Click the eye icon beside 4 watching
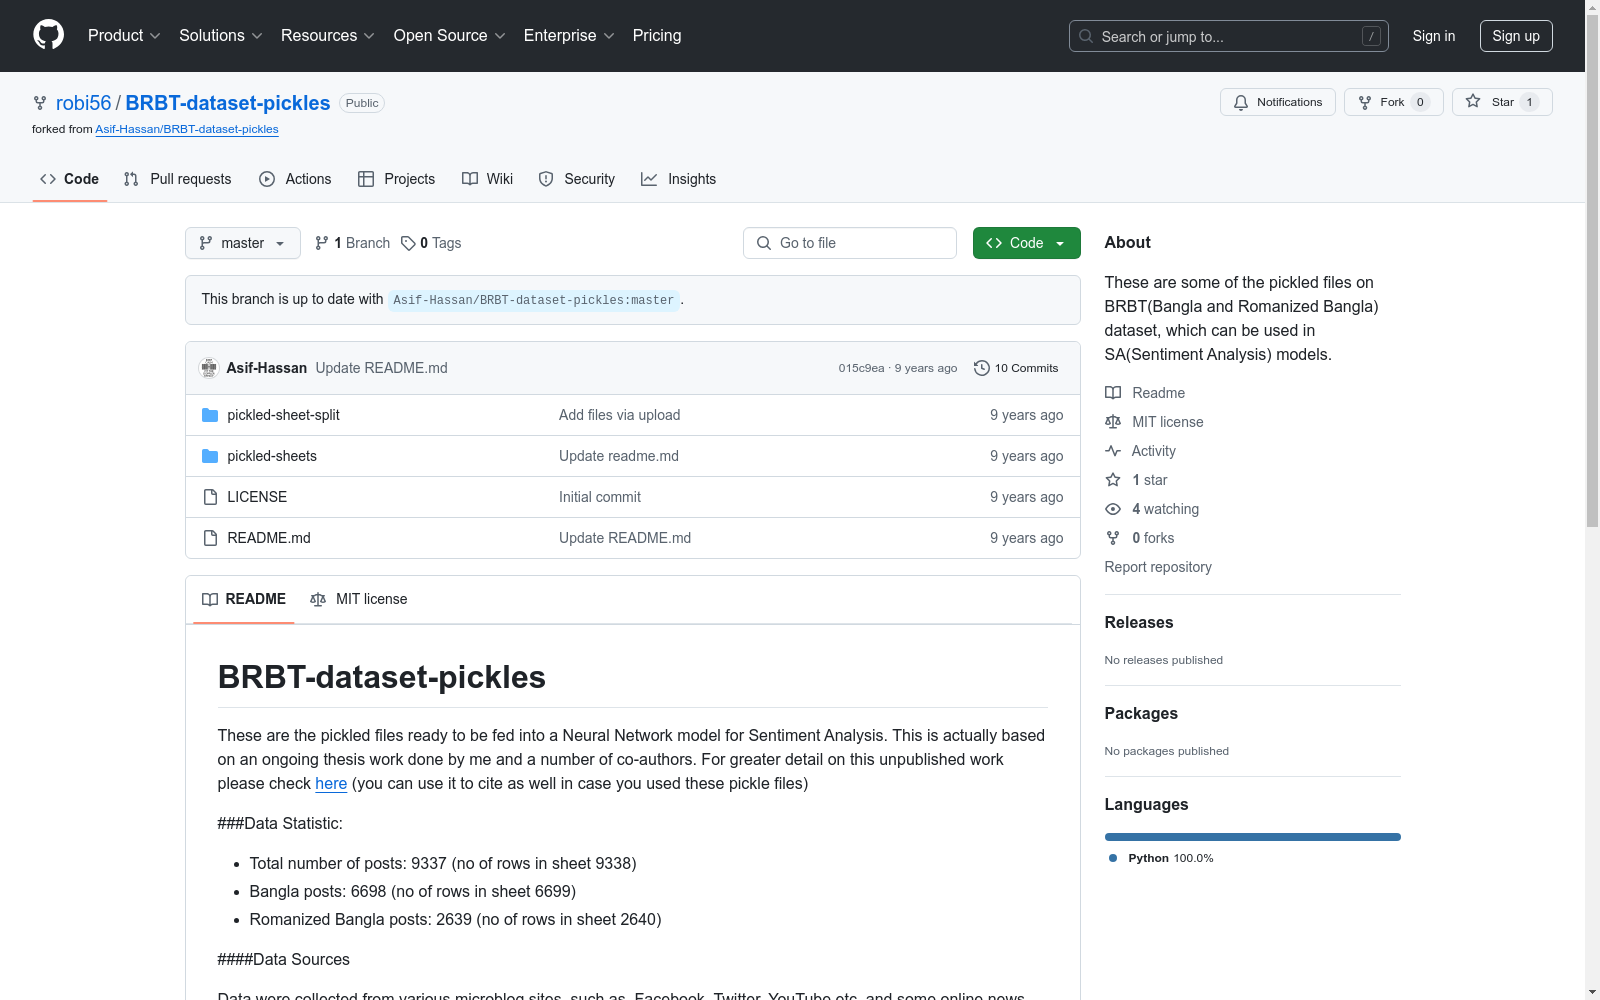 (1113, 509)
